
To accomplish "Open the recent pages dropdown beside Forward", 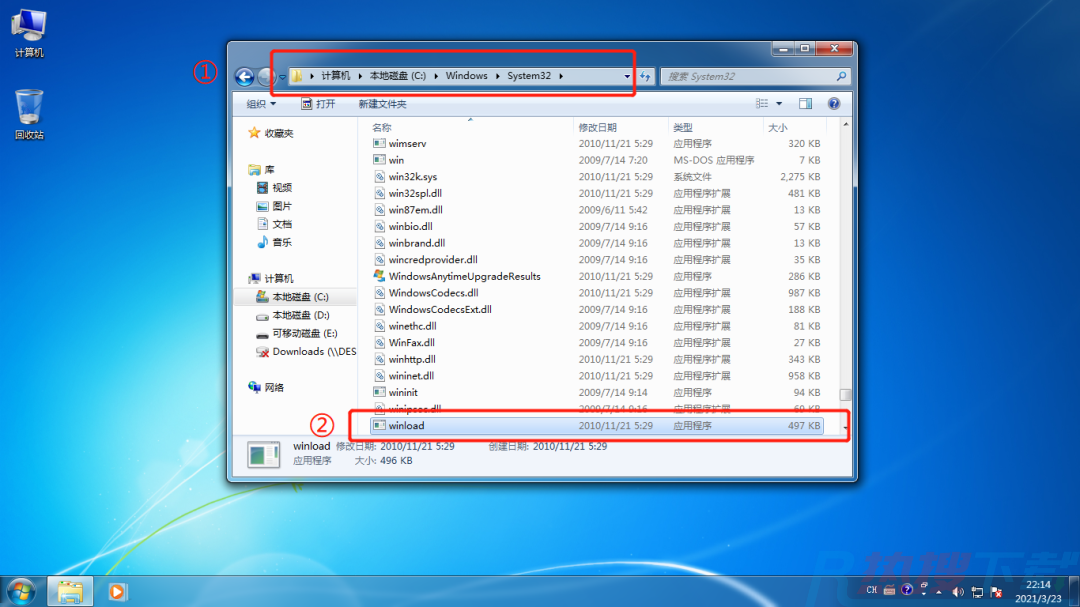I will [x=282, y=77].
